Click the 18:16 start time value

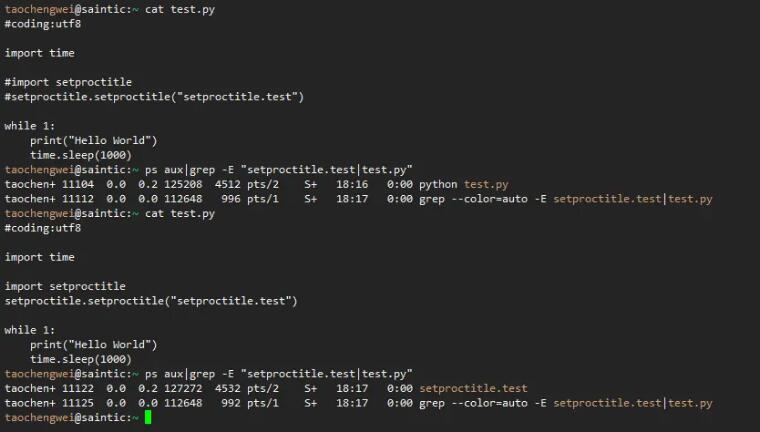(352, 184)
